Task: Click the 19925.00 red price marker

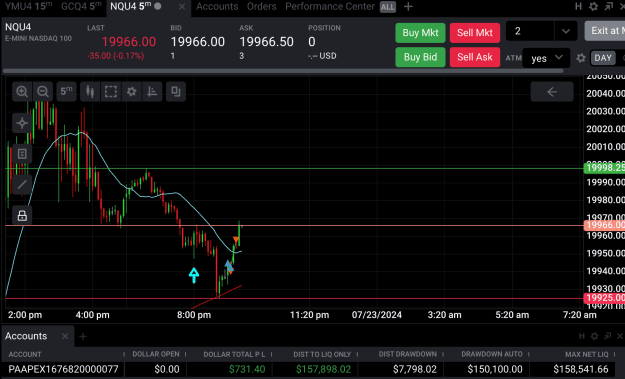Action: tap(604, 298)
